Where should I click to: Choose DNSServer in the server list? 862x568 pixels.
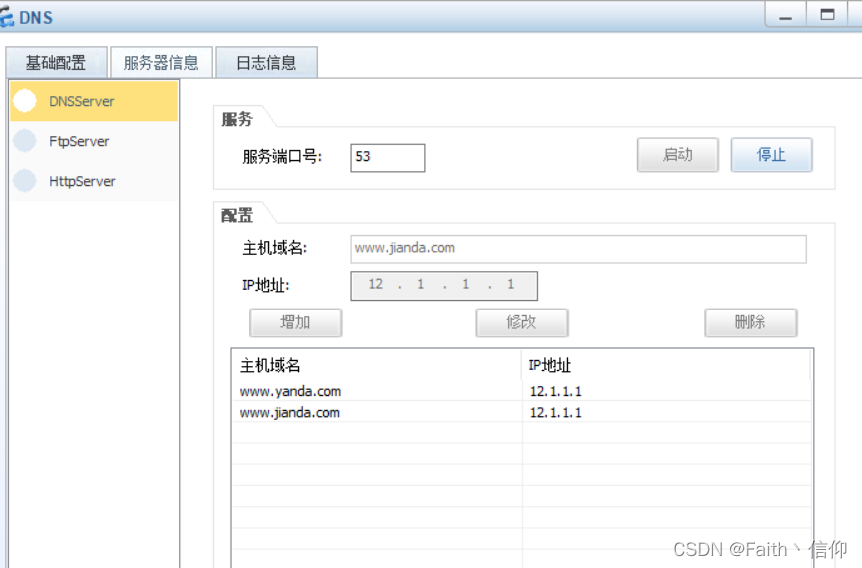pos(94,101)
